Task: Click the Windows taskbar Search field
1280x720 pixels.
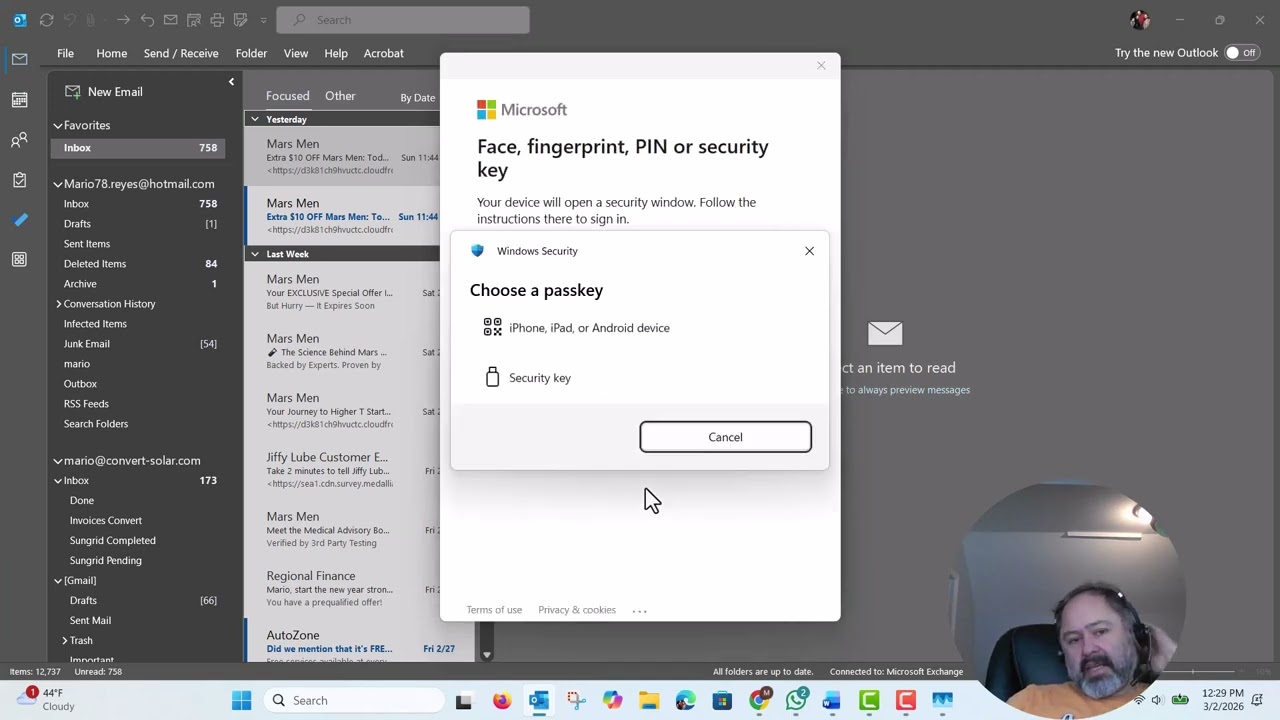Action: (x=354, y=701)
